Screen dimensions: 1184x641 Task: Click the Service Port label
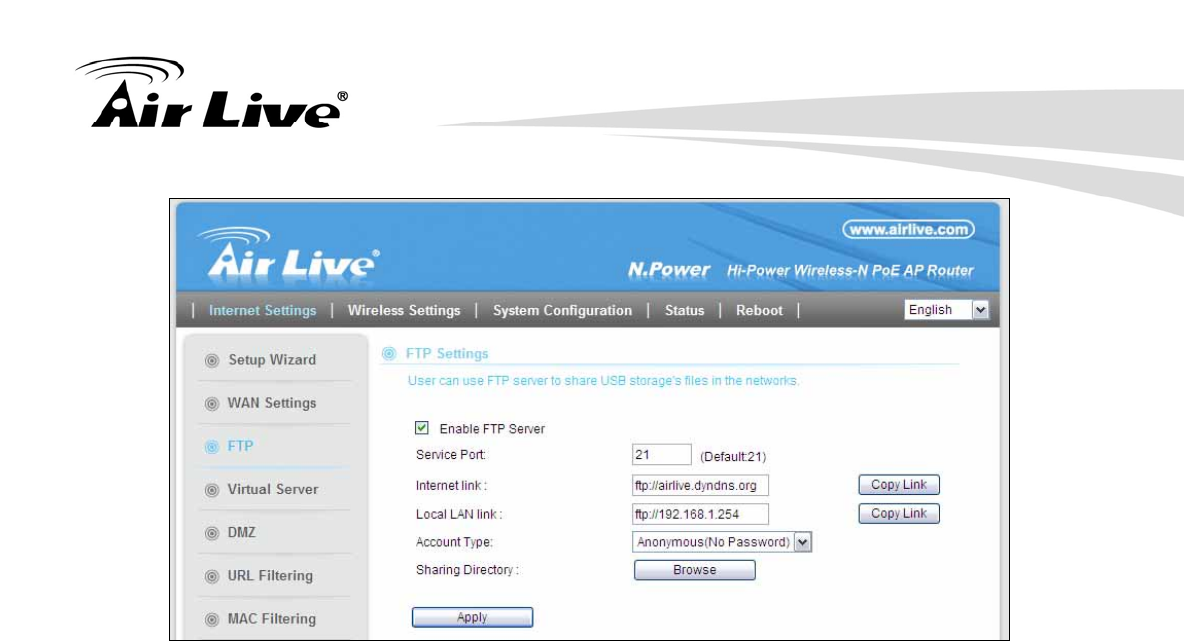tap(451, 455)
